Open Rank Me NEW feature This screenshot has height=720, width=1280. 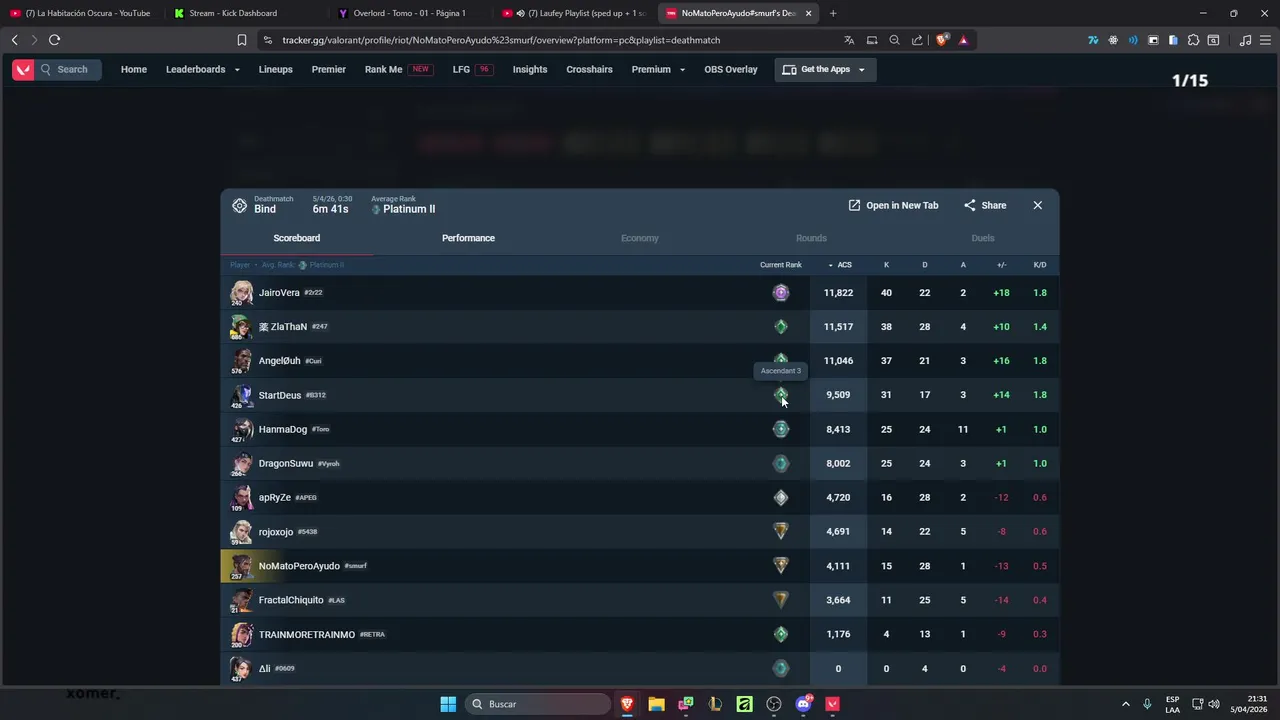click(x=399, y=69)
